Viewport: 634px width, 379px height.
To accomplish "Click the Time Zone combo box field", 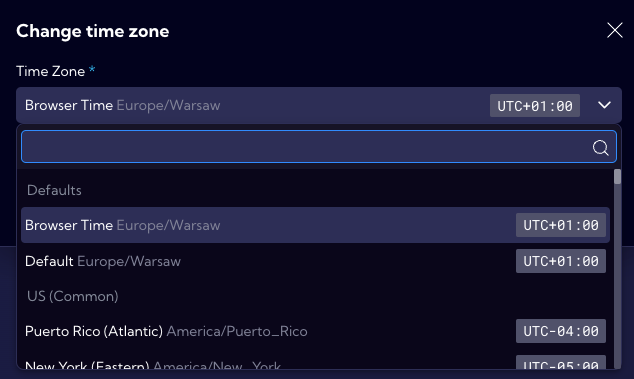I will coord(319,105).
